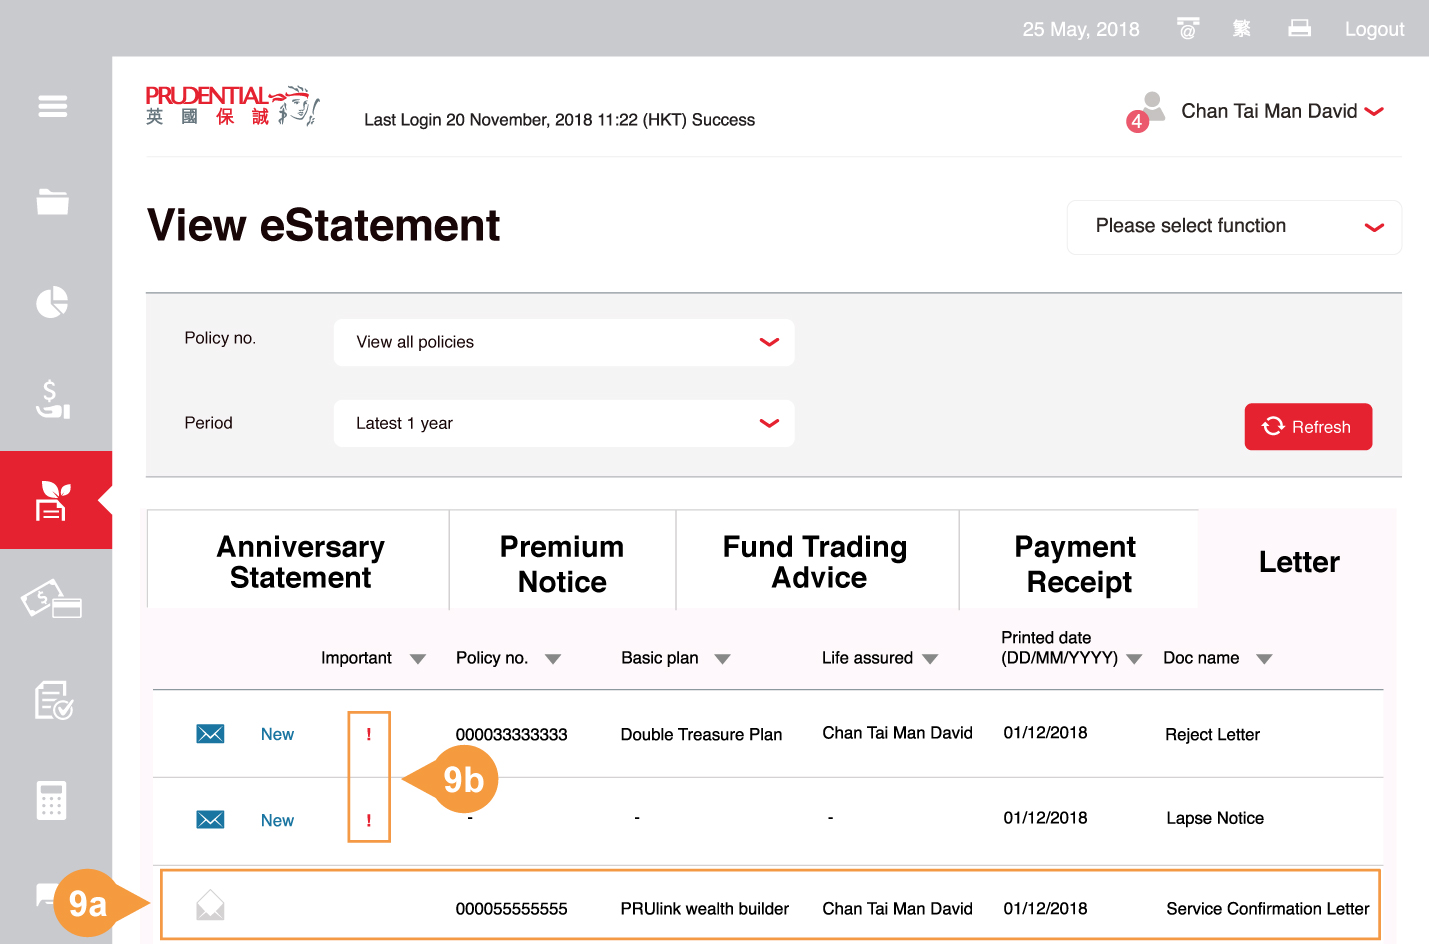
Task: Sort by Printed date column arrow
Action: tap(1134, 659)
